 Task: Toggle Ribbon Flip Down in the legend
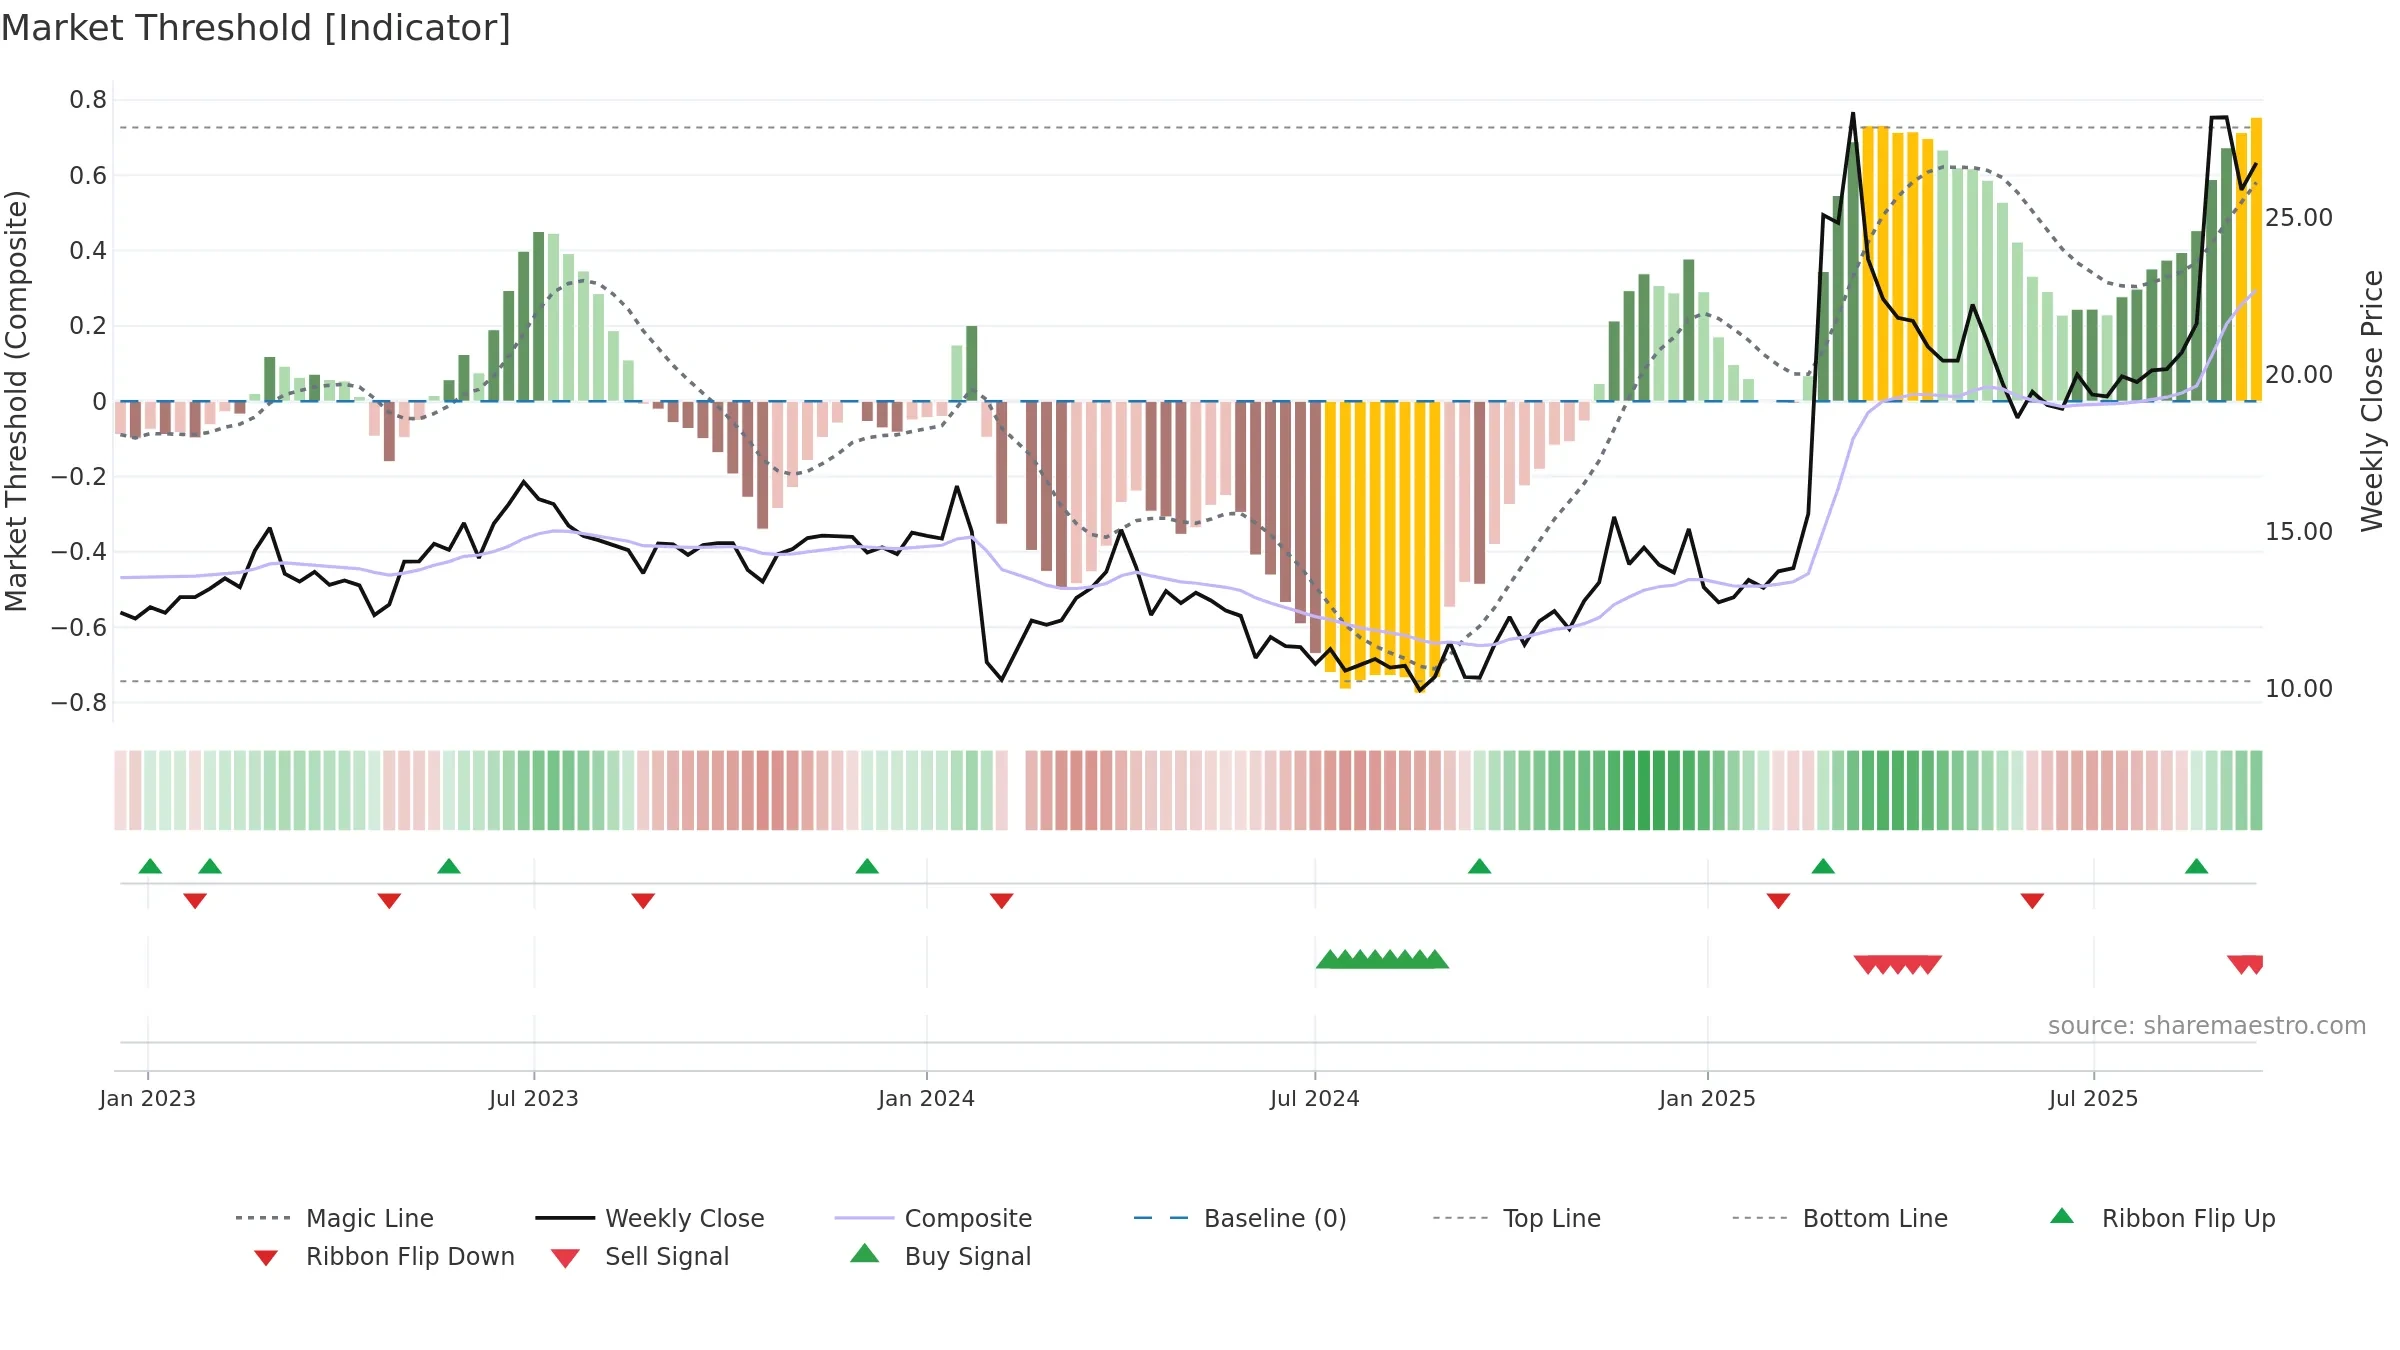tap(384, 1256)
